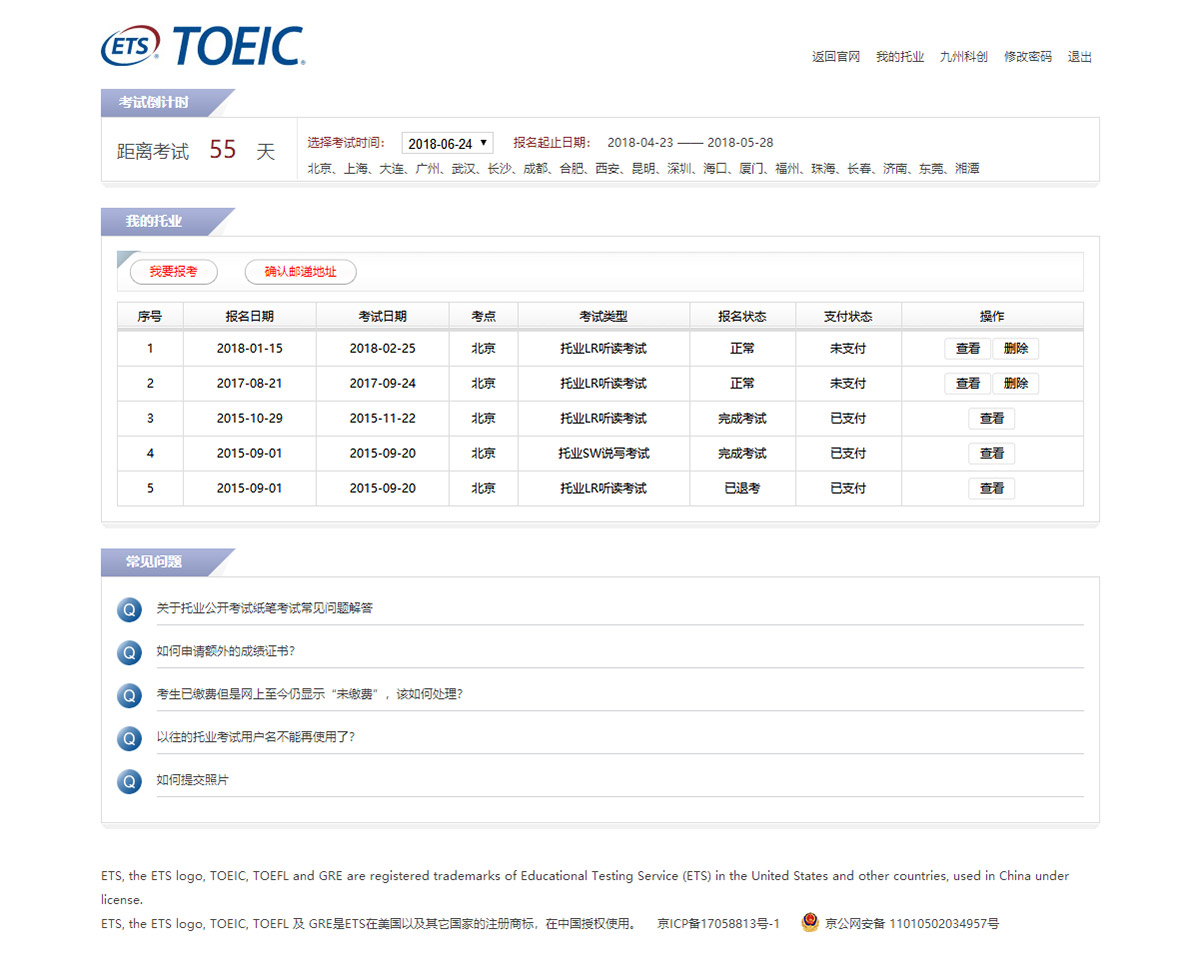This screenshot has width=1200, height=958.
Task: Click 退出 to log out
Action: pos(1079,57)
